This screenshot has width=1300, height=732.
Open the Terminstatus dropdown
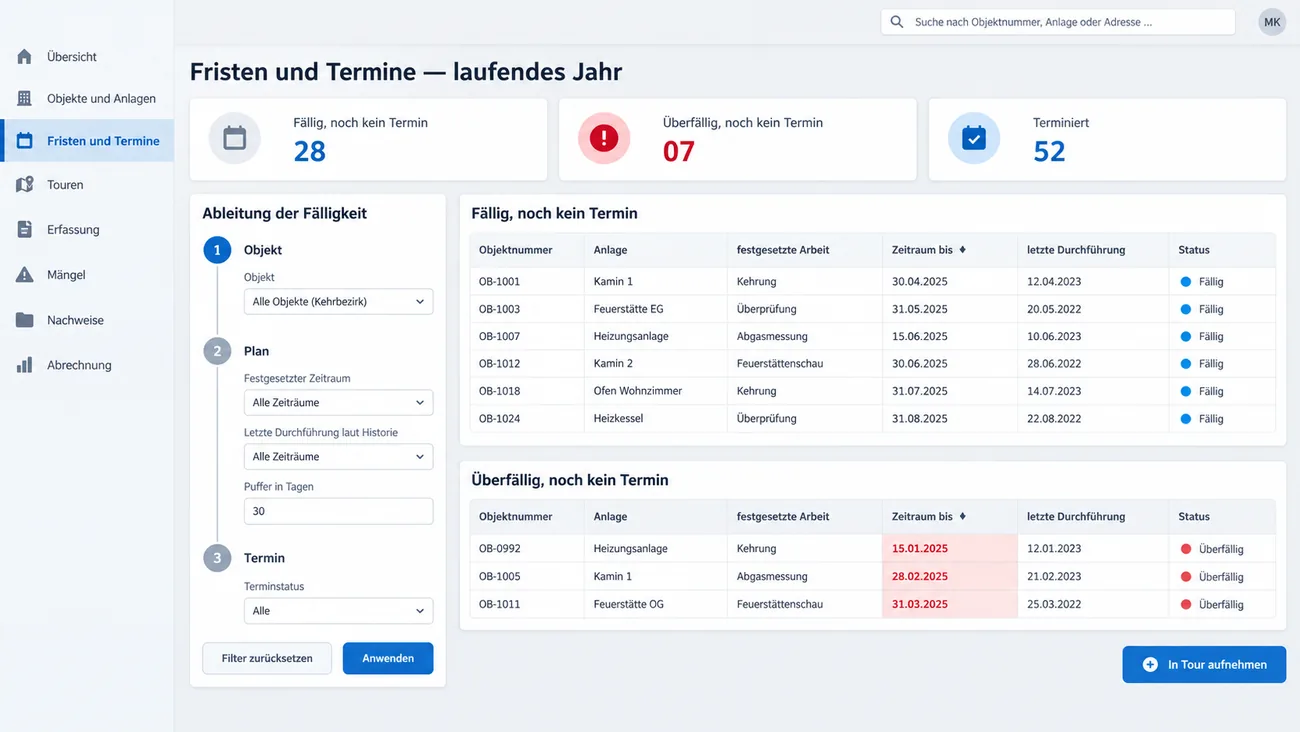[338, 611]
